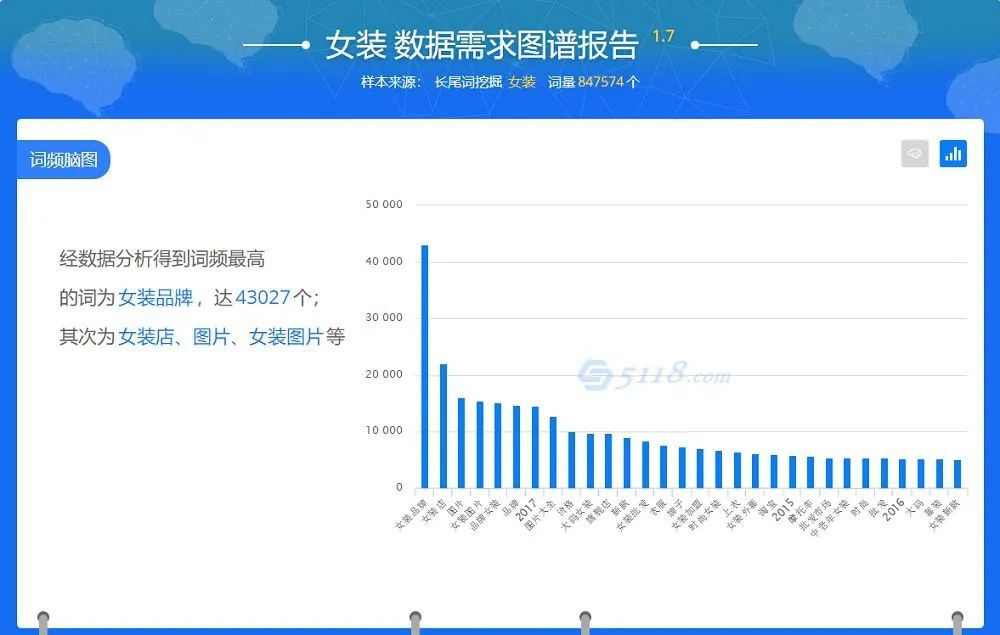Click the 1.7 version number beside title
Viewport: 1000px width, 635px height.
(x=663, y=36)
